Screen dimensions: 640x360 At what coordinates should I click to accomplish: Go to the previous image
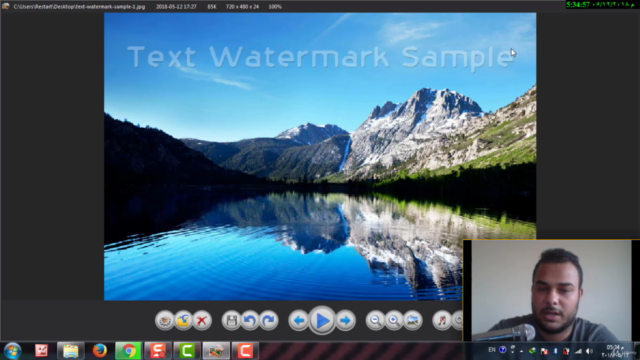(x=298, y=320)
